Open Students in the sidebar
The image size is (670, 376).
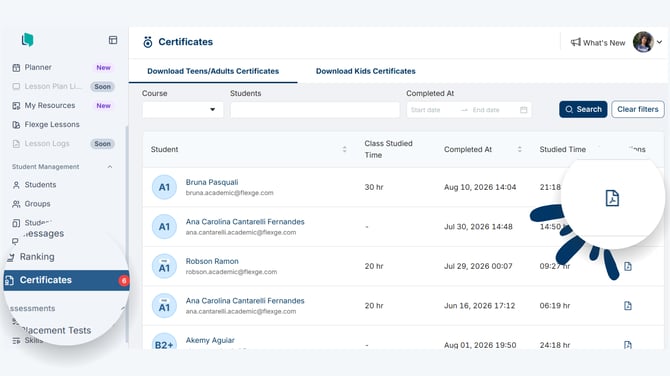[x=40, y=185]
